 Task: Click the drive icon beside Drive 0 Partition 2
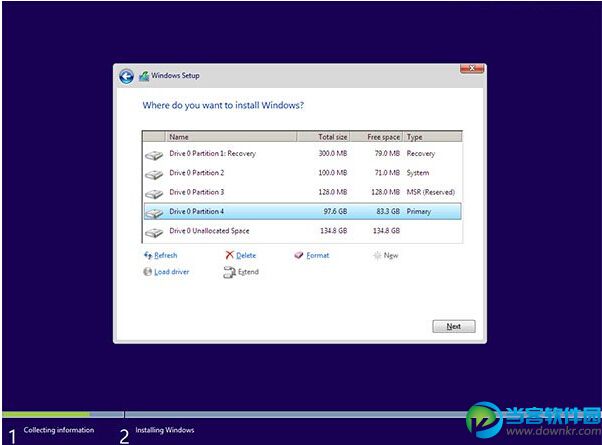click(x=154, y=175)
